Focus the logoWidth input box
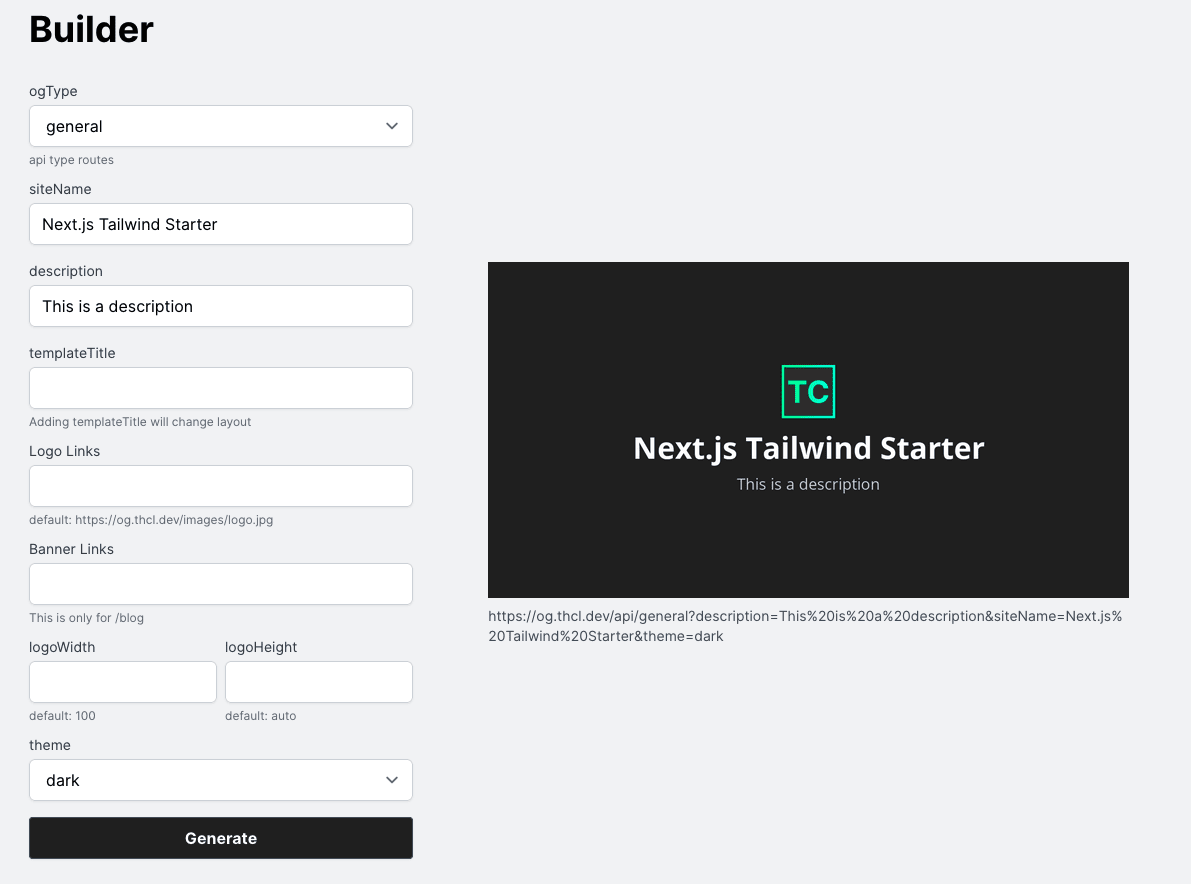This screenshot has width=1191, height=884. pyautogui.click(x=122, y=682)
